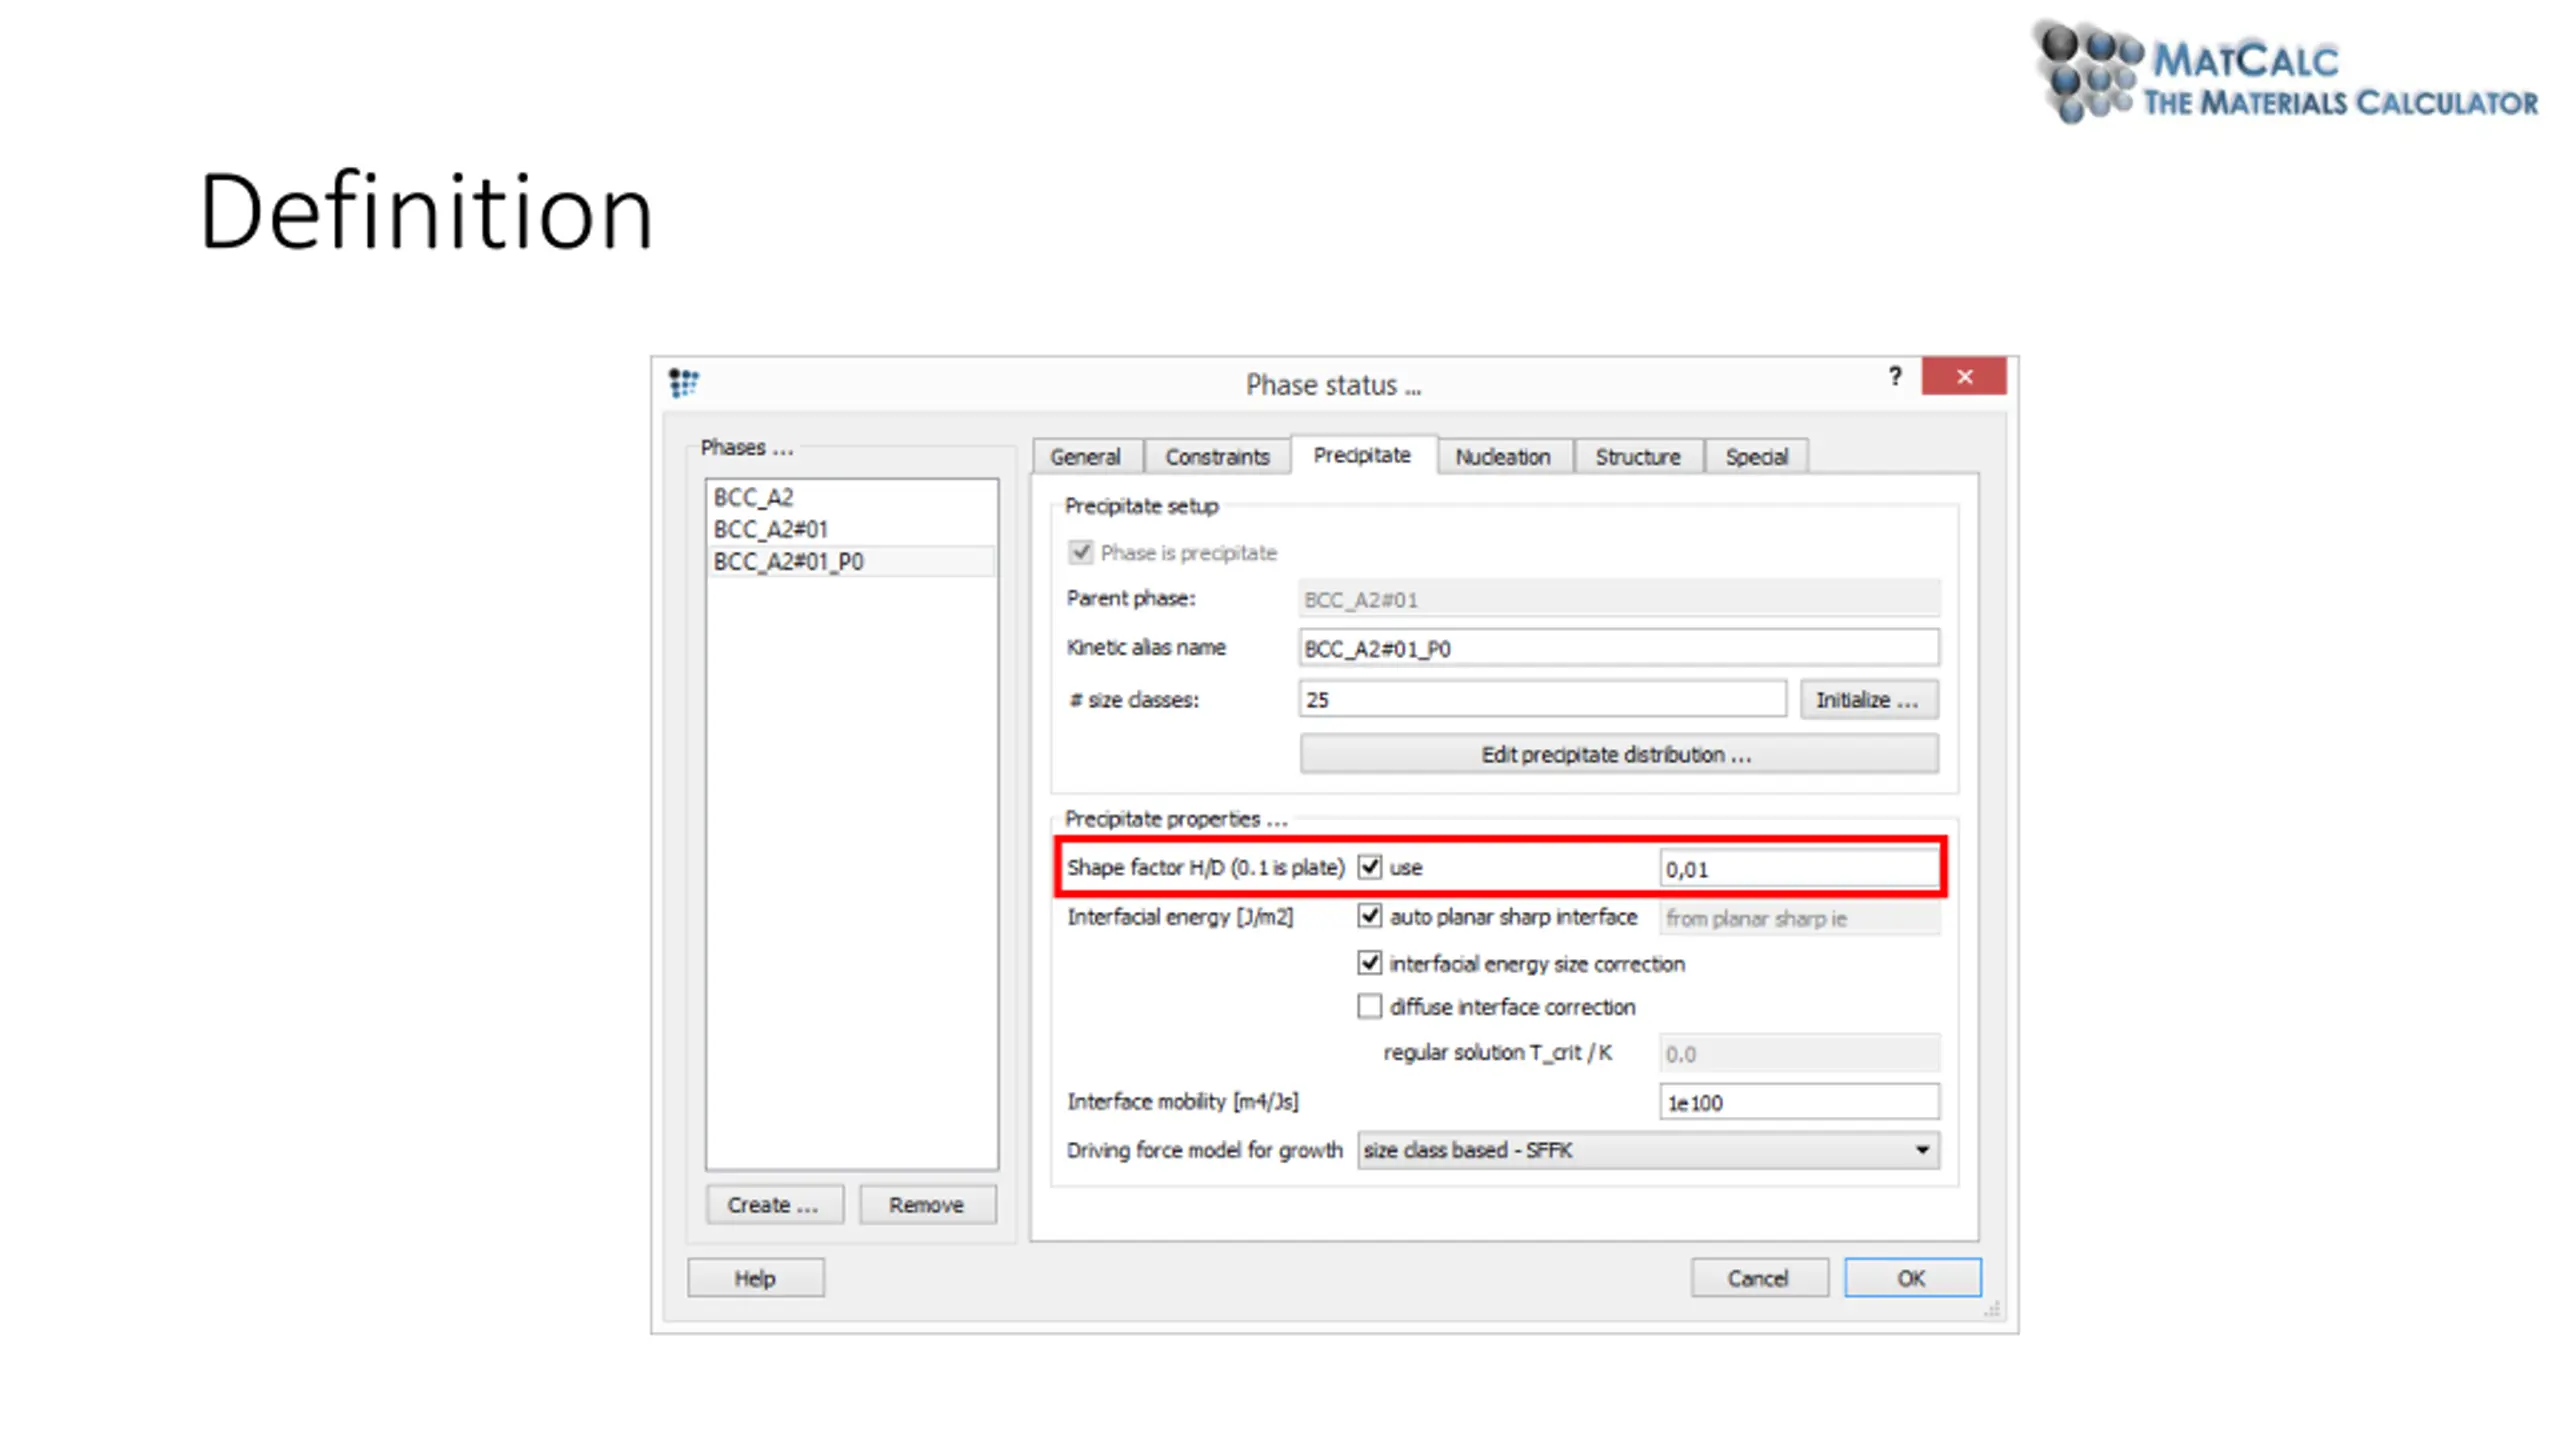Click the MatCalc icon in dialog title bar
This screenshot has height=1440, width=2560.
tap(684, 382)
